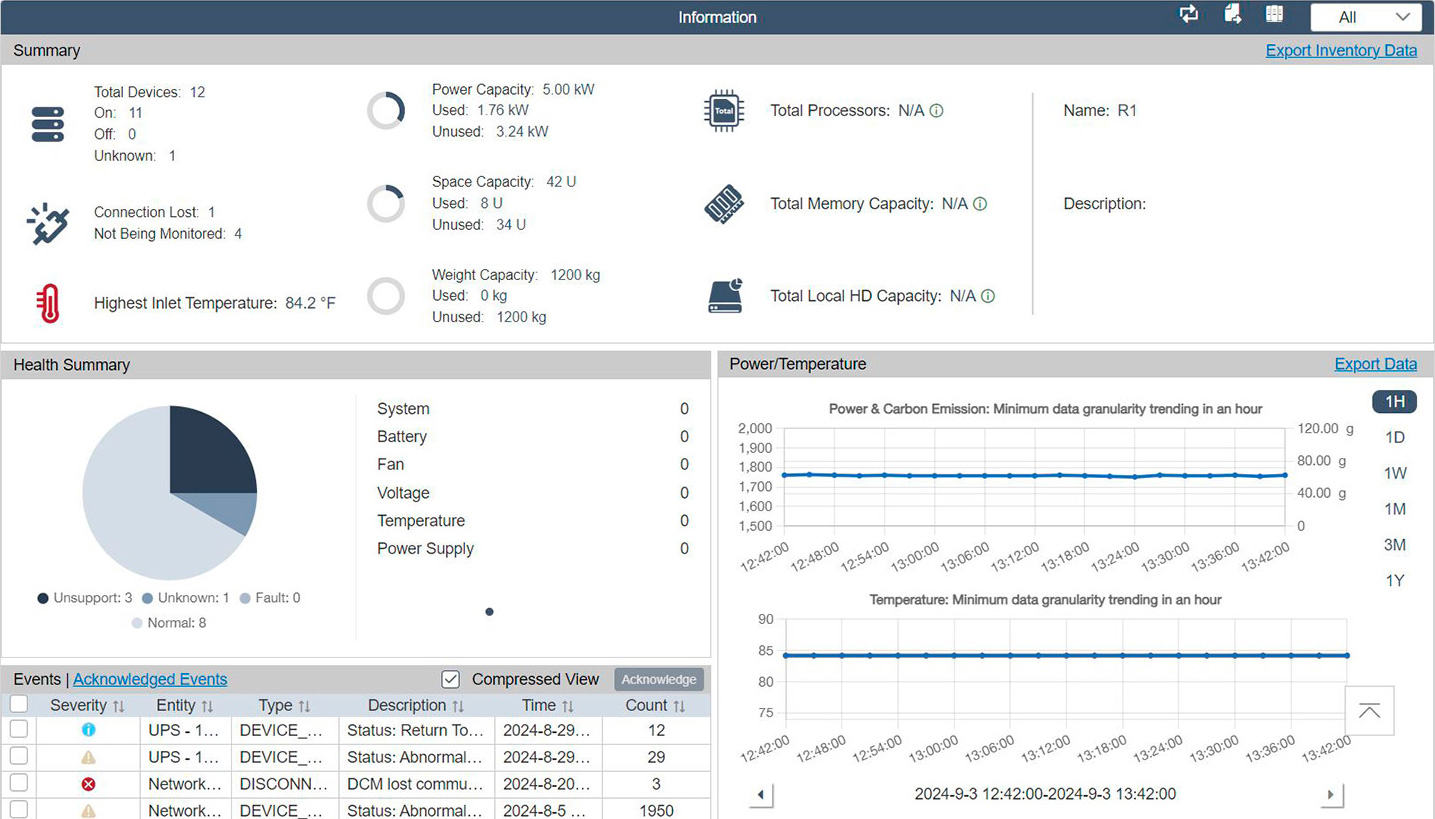Click the warning icon in count 29 row
The image size is (1435, 819).
88,757
